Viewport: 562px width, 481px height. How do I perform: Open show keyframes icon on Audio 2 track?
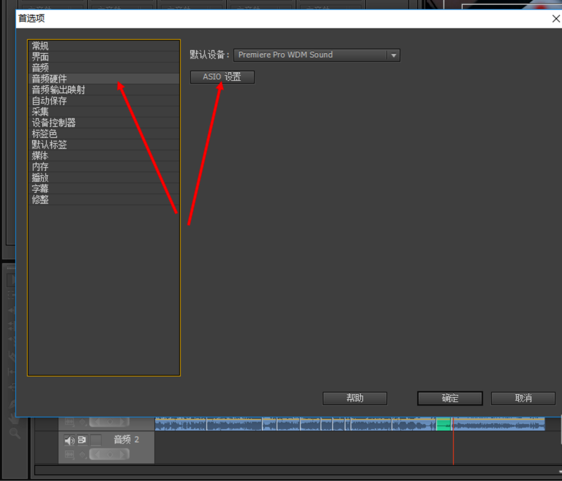(x=82, y=455)
